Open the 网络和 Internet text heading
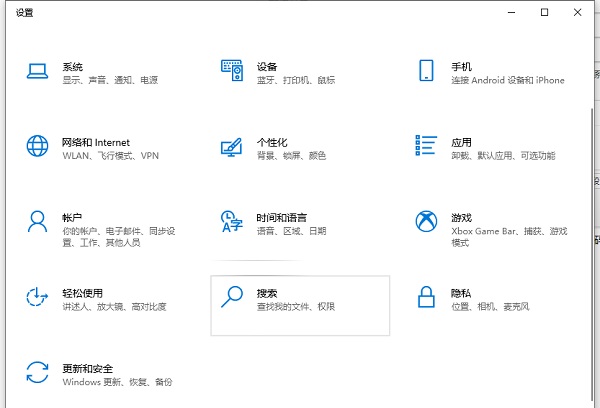The image size is (600, 408). click(x=96, y=142)
